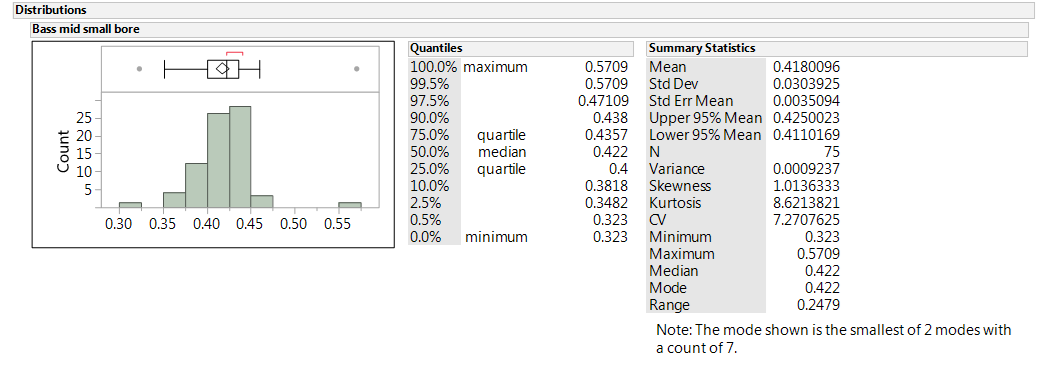1038x367 pixels.
Task: Select the histogram bar between 0.35 and 0.375
Action: click(x=174, y=199)
